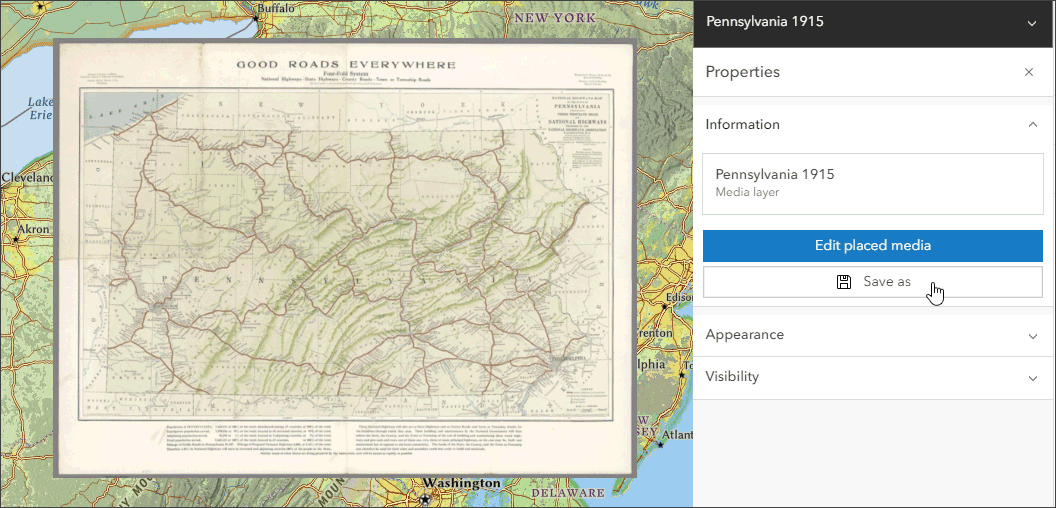Click the Washington capital star marker
The height and width of the screenshot is (508, 1056).
pyautogui.click(x=425, y=500)
